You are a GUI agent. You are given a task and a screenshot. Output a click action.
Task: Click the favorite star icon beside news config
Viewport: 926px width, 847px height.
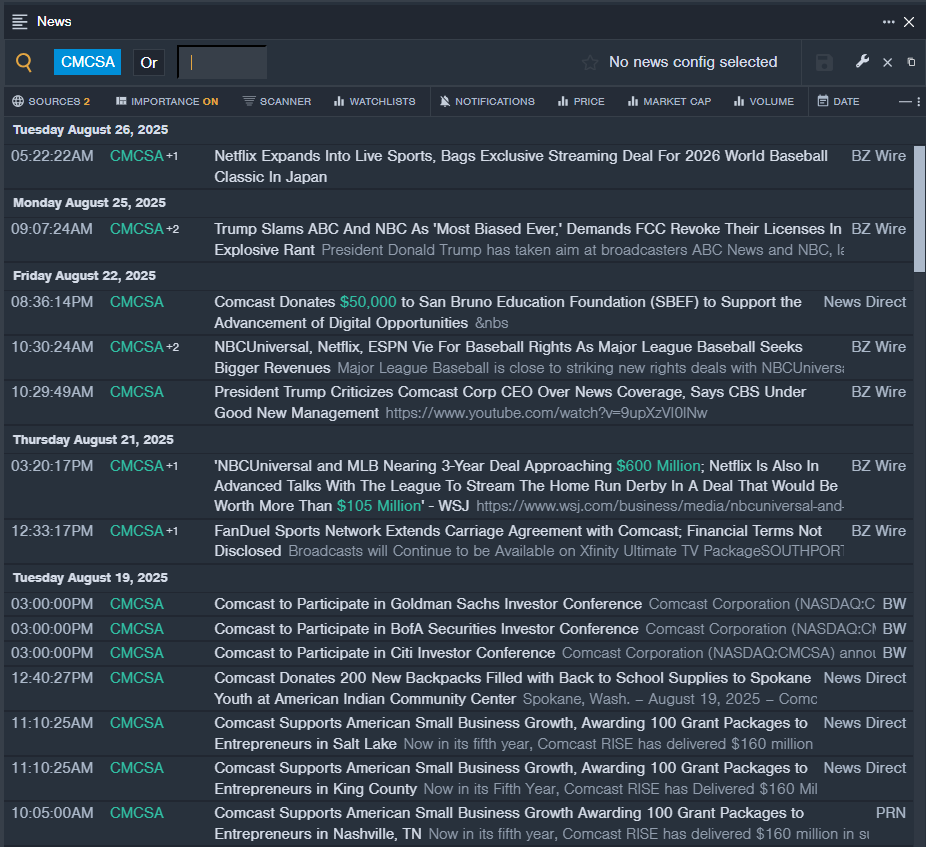[589, 62]
